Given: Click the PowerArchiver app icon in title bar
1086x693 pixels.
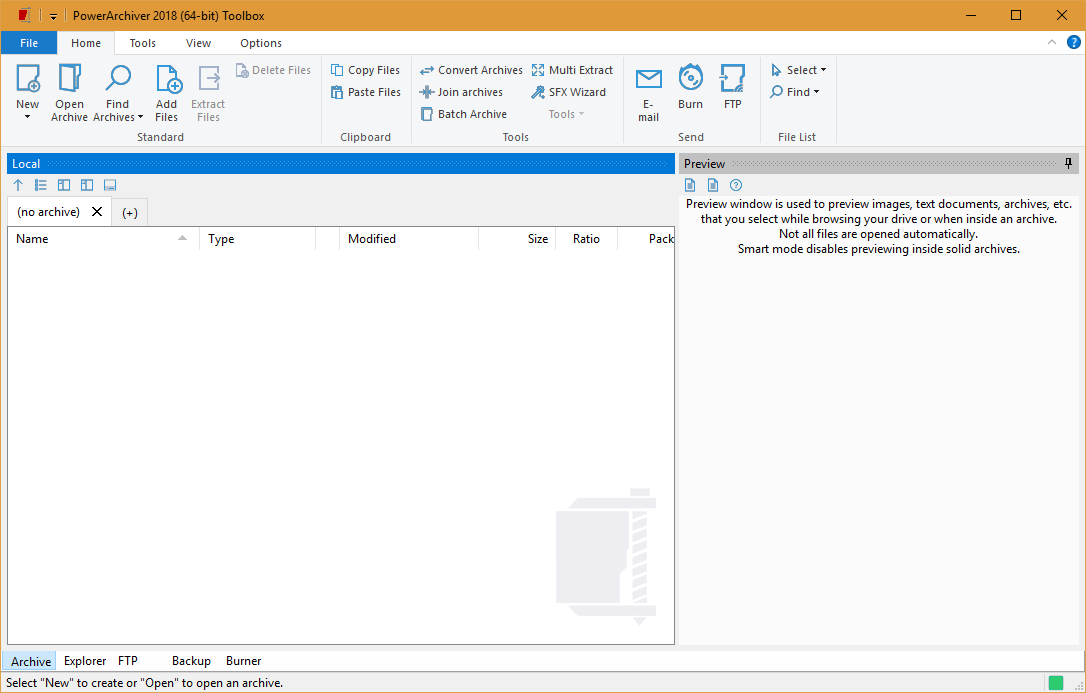Looking at the screenshot, I should 25,15.
